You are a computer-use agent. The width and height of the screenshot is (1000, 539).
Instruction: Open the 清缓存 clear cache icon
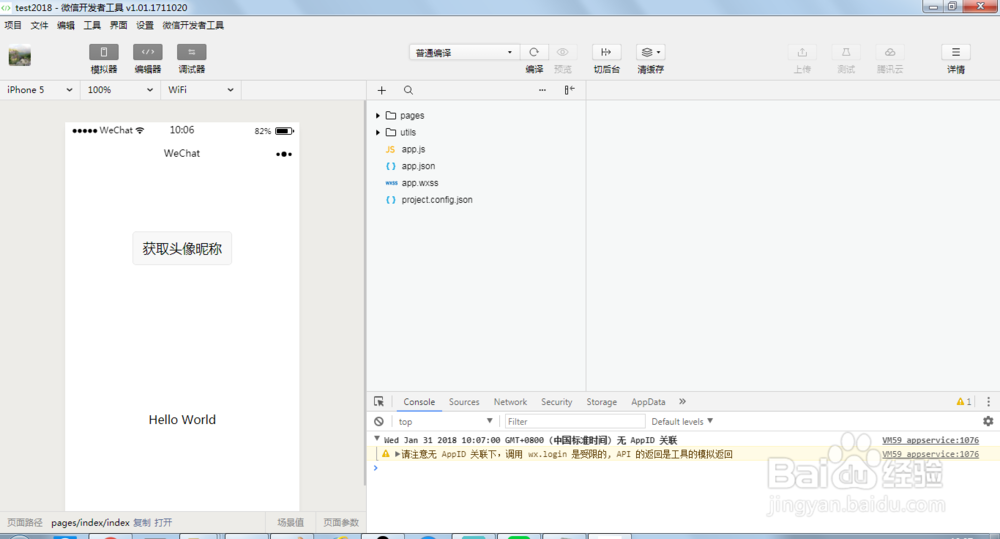tap(650, 52)
